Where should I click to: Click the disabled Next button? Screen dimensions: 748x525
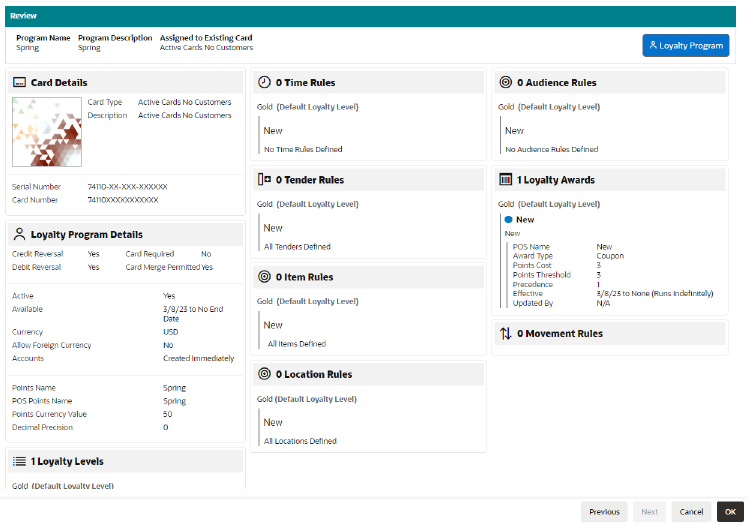(649, 512)
